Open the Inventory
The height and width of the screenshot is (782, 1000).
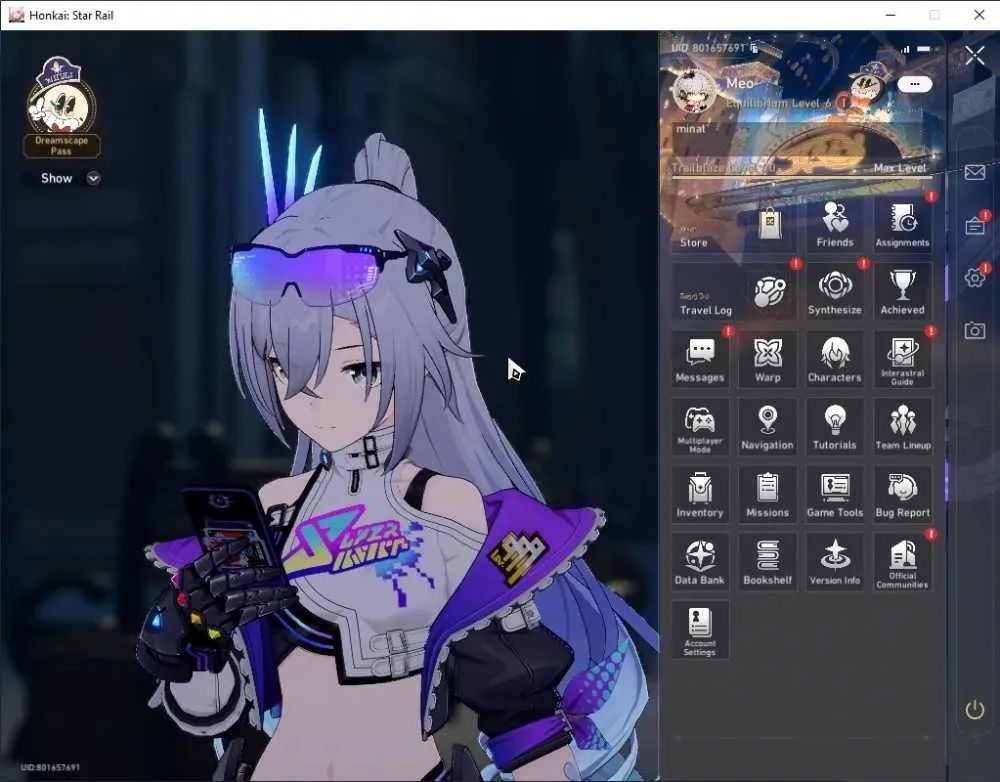(700, 495)
